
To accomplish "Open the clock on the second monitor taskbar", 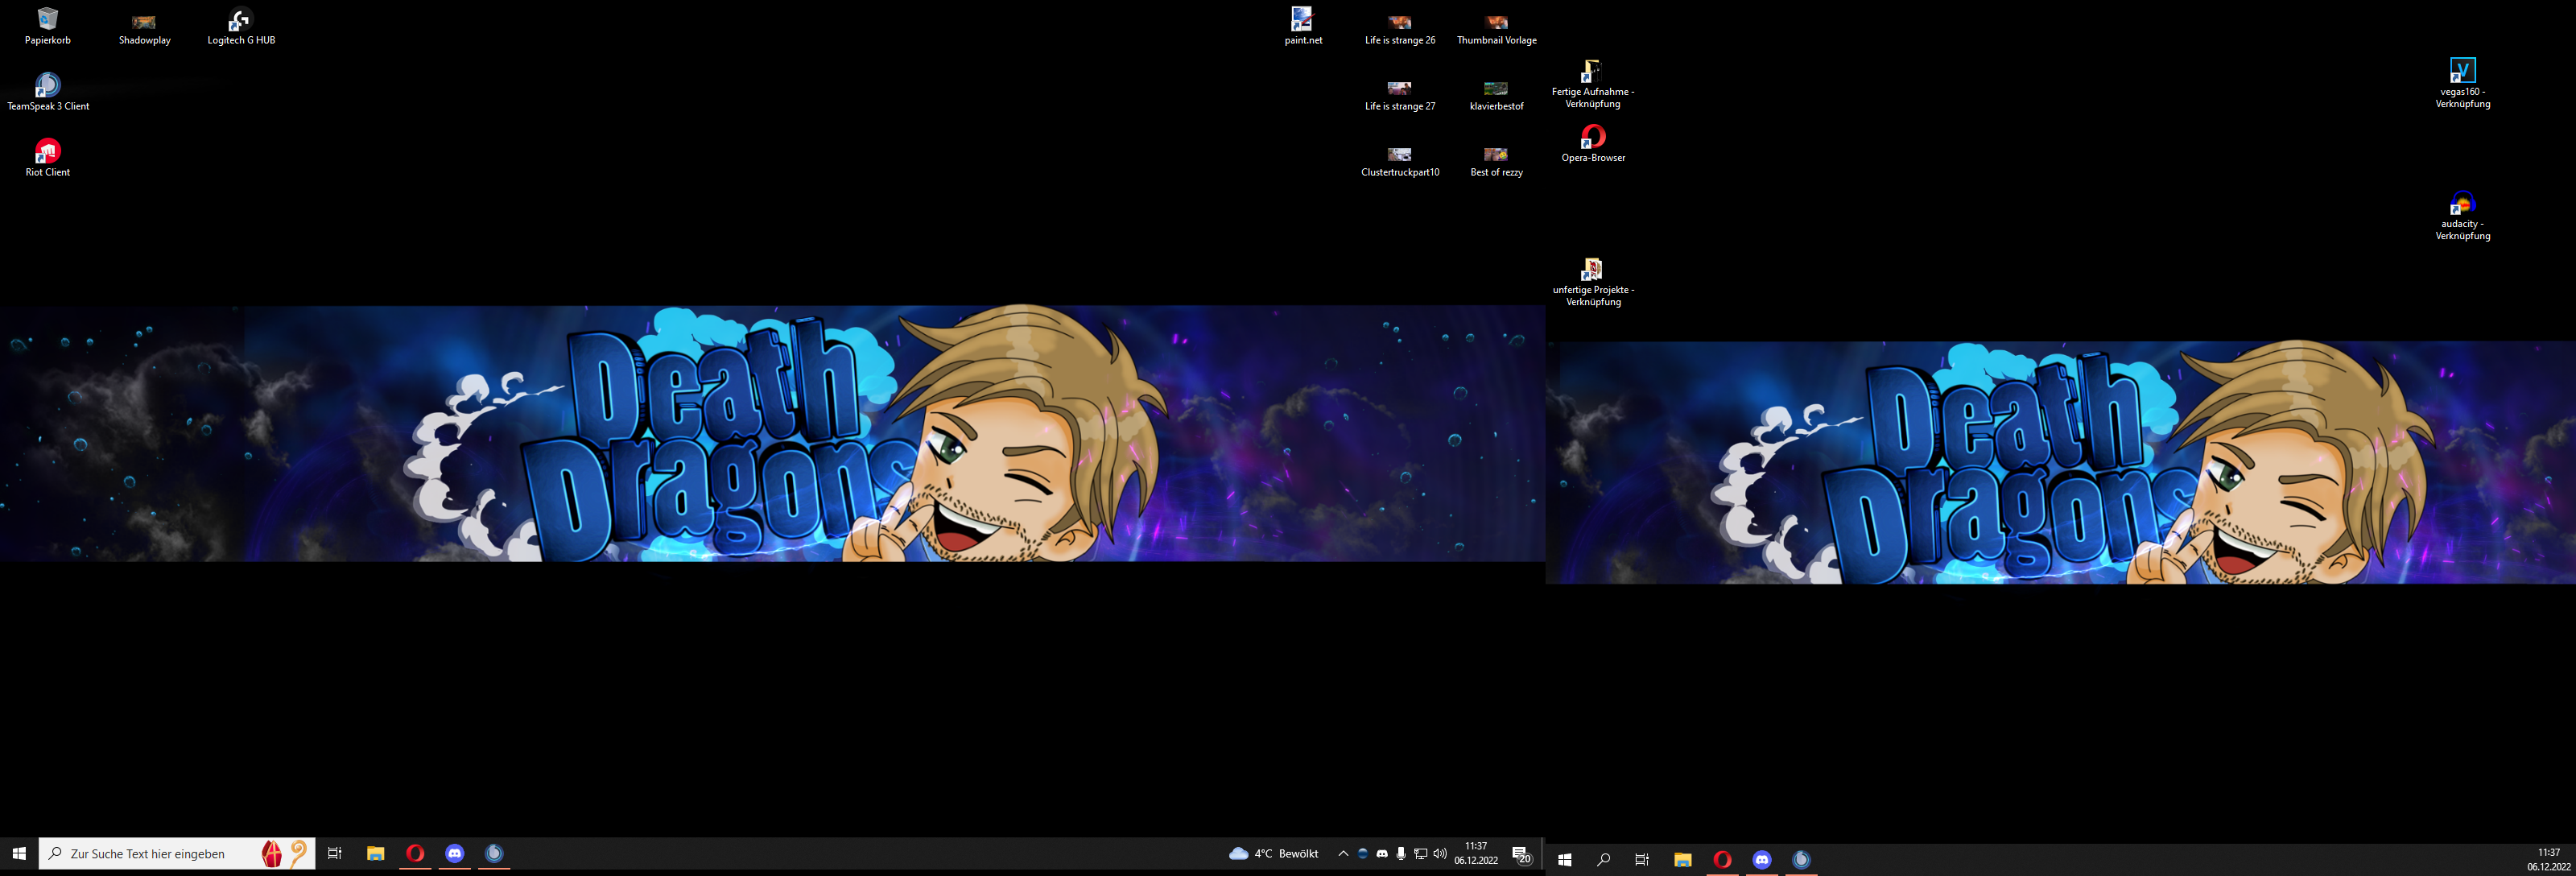I will pyautogui.click(x=2548, y=859).
